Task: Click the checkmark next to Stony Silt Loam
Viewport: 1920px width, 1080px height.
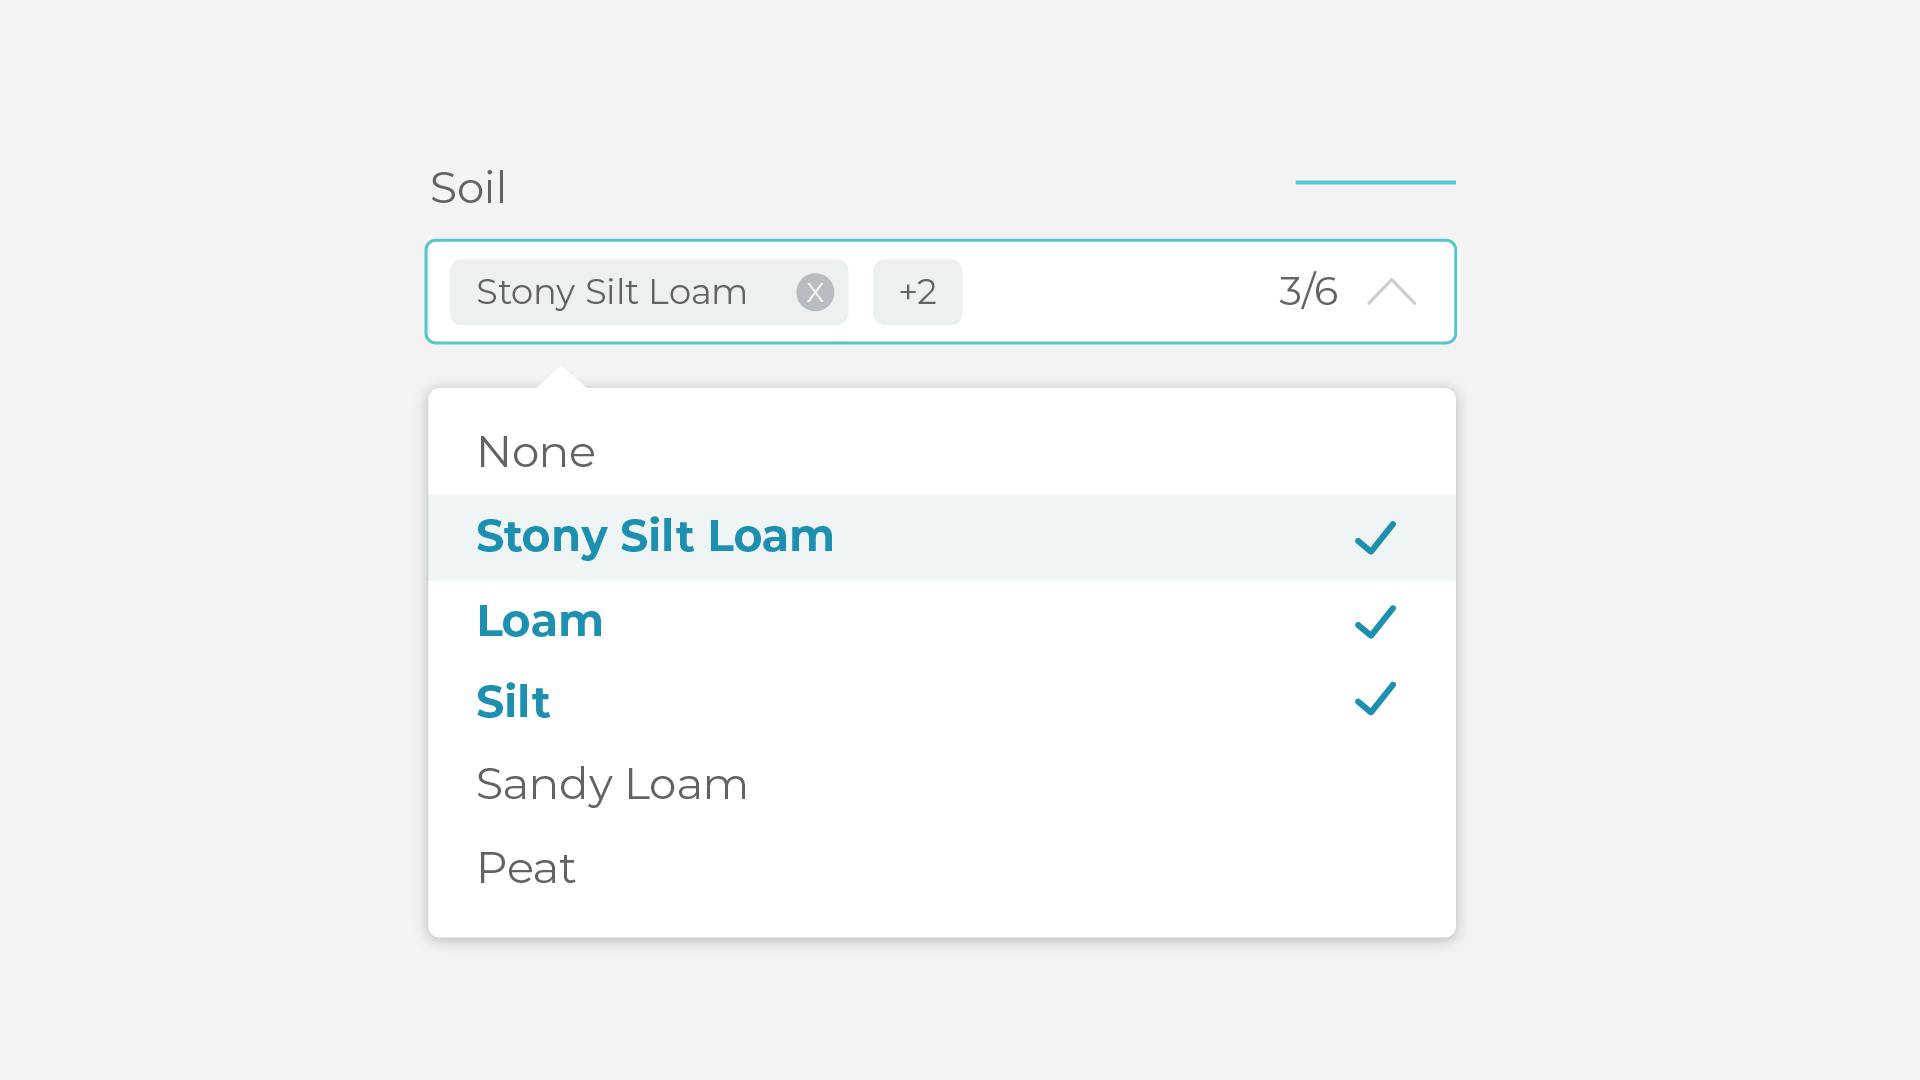Action: pyautogui.click(x=1375, y=537)
